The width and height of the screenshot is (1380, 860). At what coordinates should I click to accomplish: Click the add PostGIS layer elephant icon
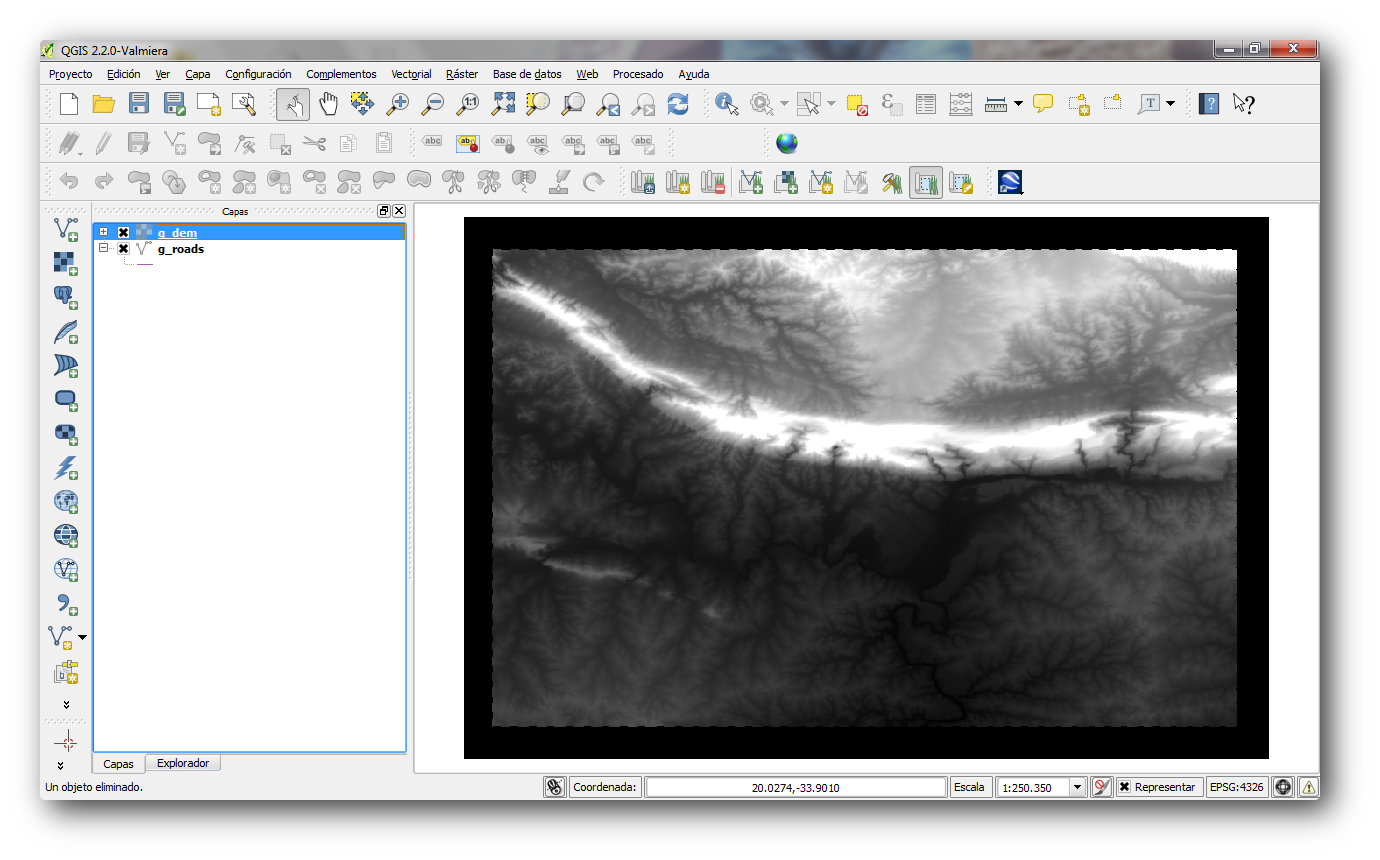pos(65,297)
